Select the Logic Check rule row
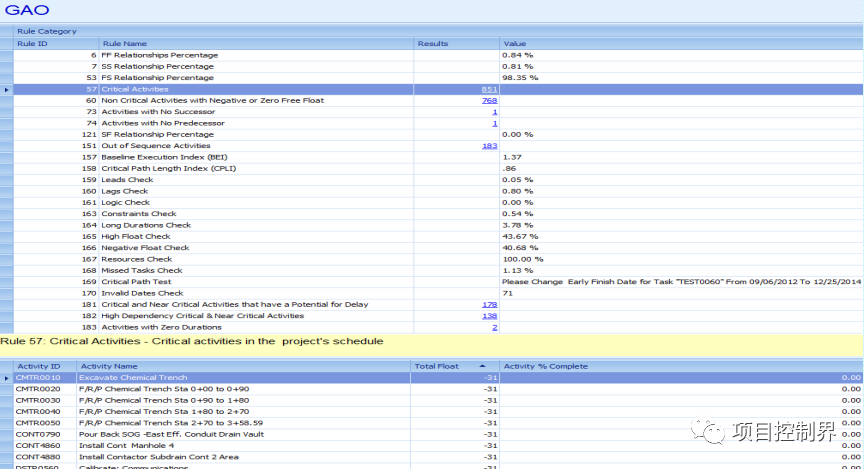 coord(439,202)
